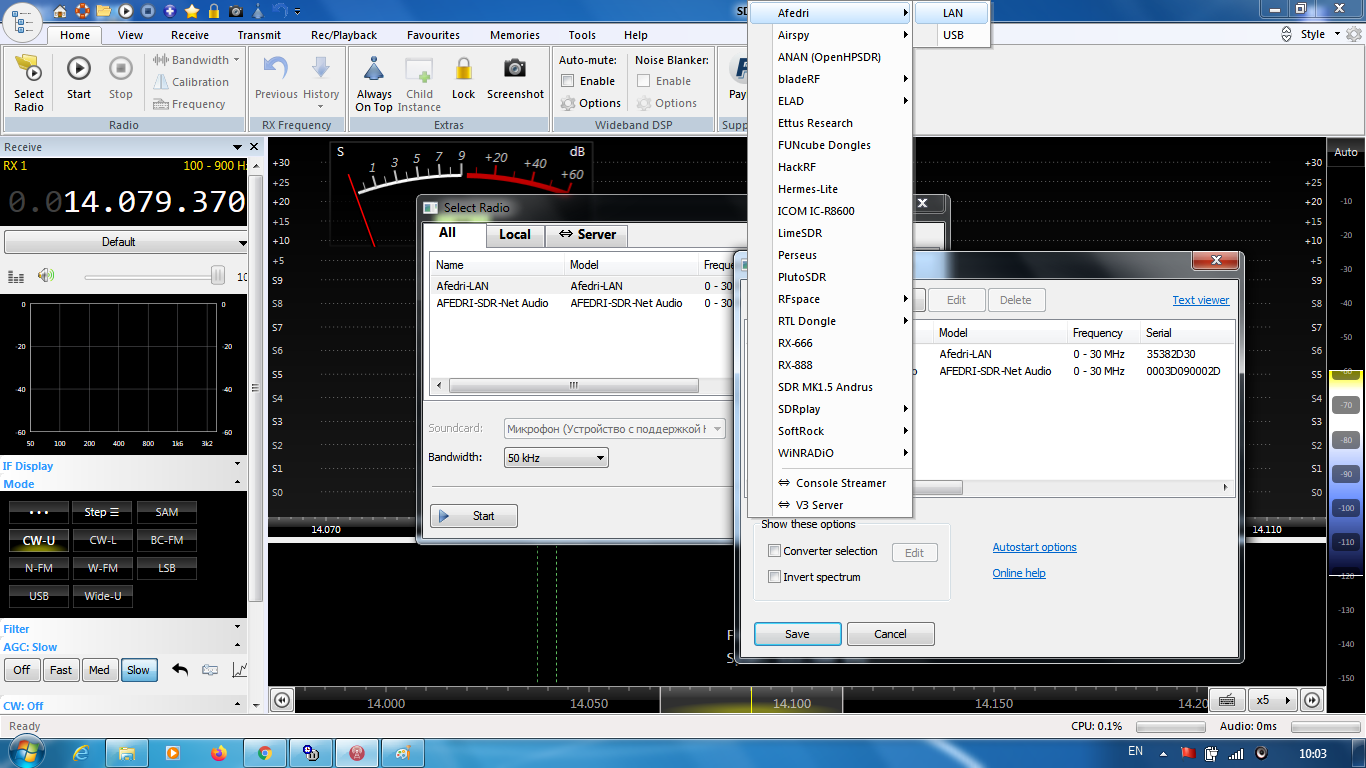This screenshot has width=1366, height=768.
Task: Tick the Invert spectrum checkbox
Action: tap(774, 577)
